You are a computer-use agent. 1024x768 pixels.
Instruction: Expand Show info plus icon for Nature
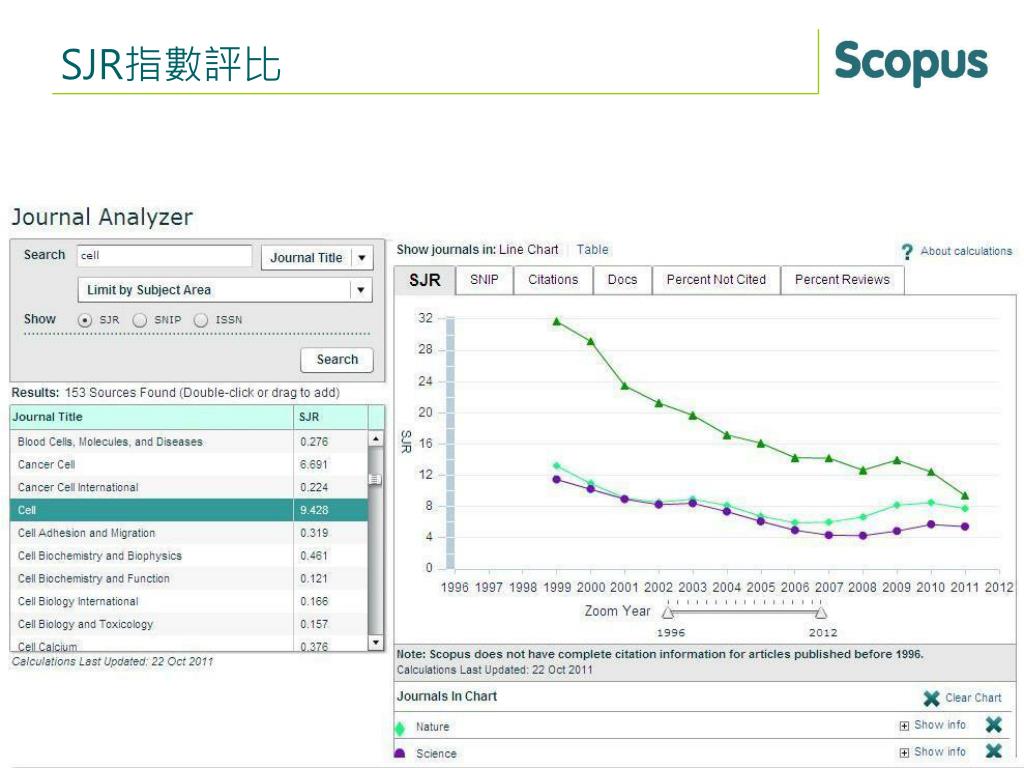pos(904,726)
